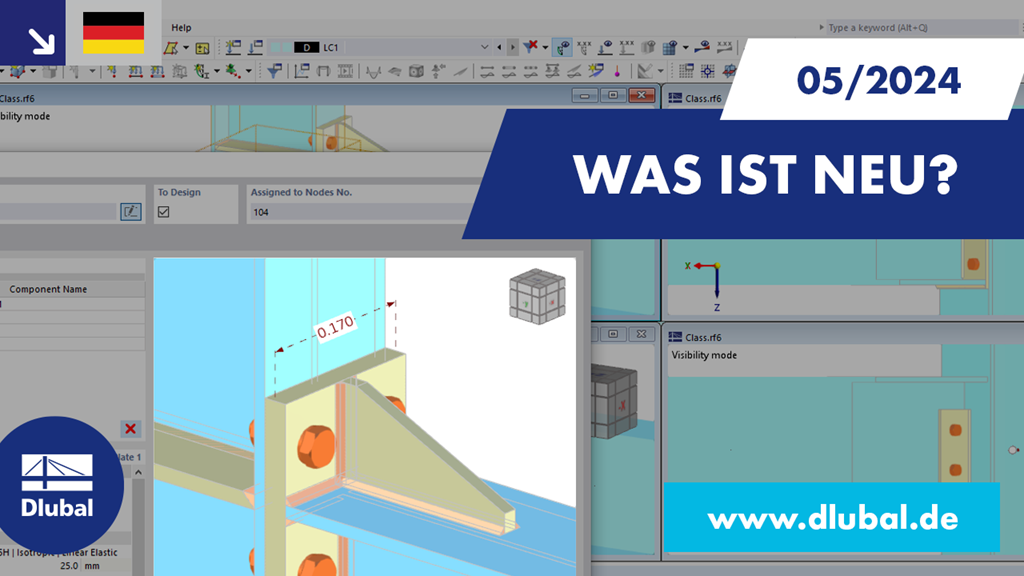The width and height of the screenshot is (1024, 576).
Task: Click the Component Name column header
Action: (x=48, y=289)
